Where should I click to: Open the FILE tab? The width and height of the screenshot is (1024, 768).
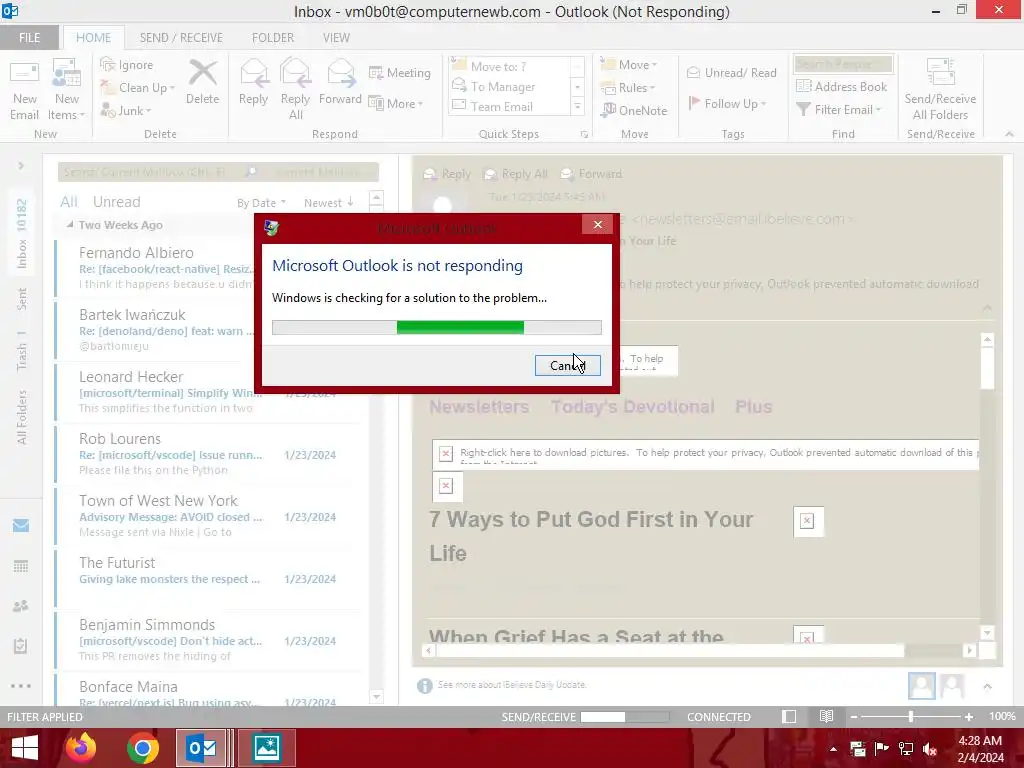point(29,37)
